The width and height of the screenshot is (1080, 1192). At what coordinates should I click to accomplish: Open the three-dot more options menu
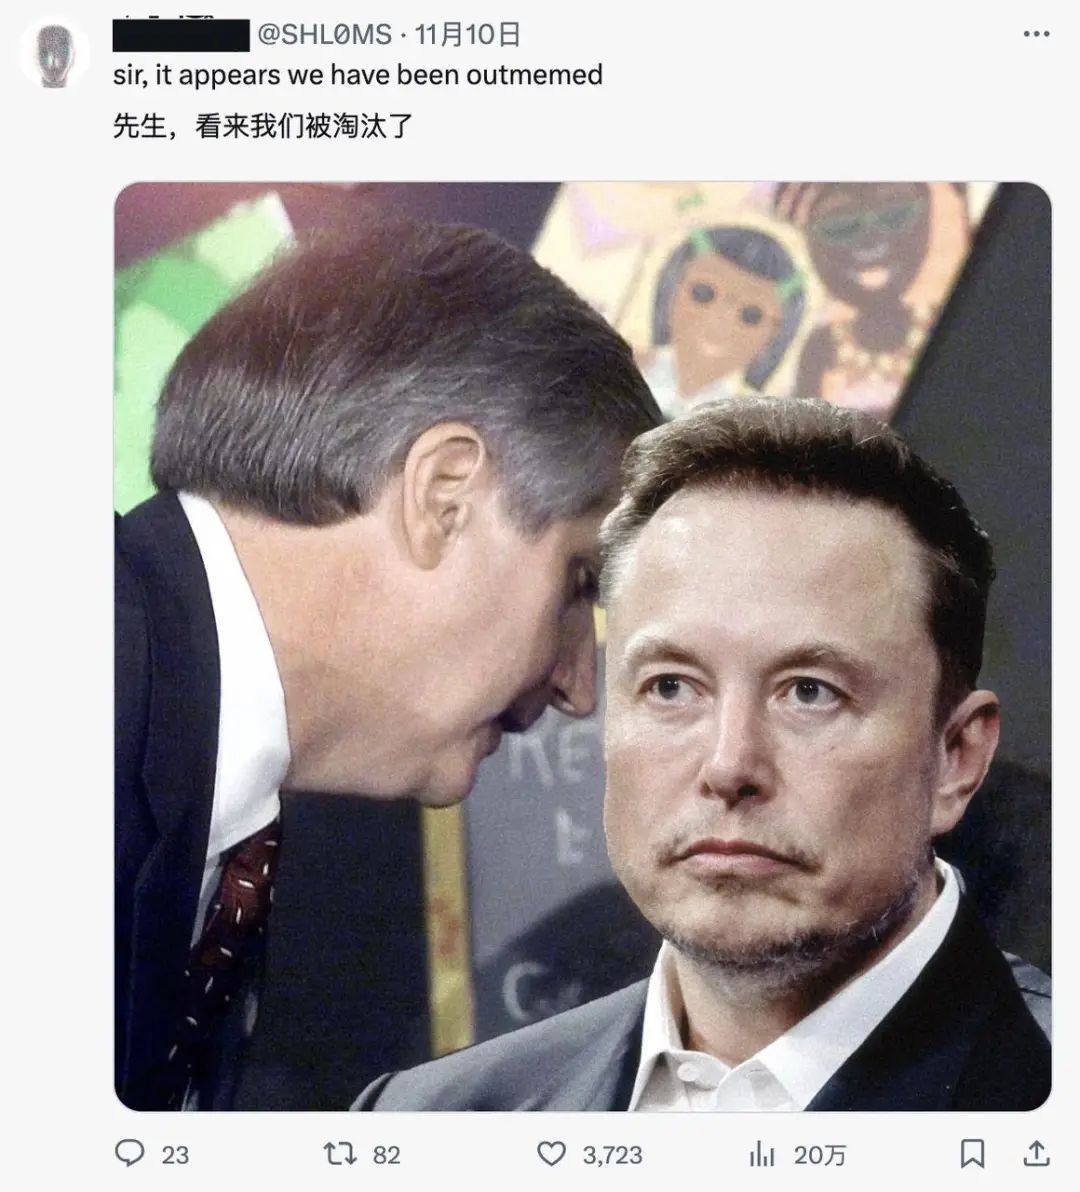click(x=1037, y=33)
